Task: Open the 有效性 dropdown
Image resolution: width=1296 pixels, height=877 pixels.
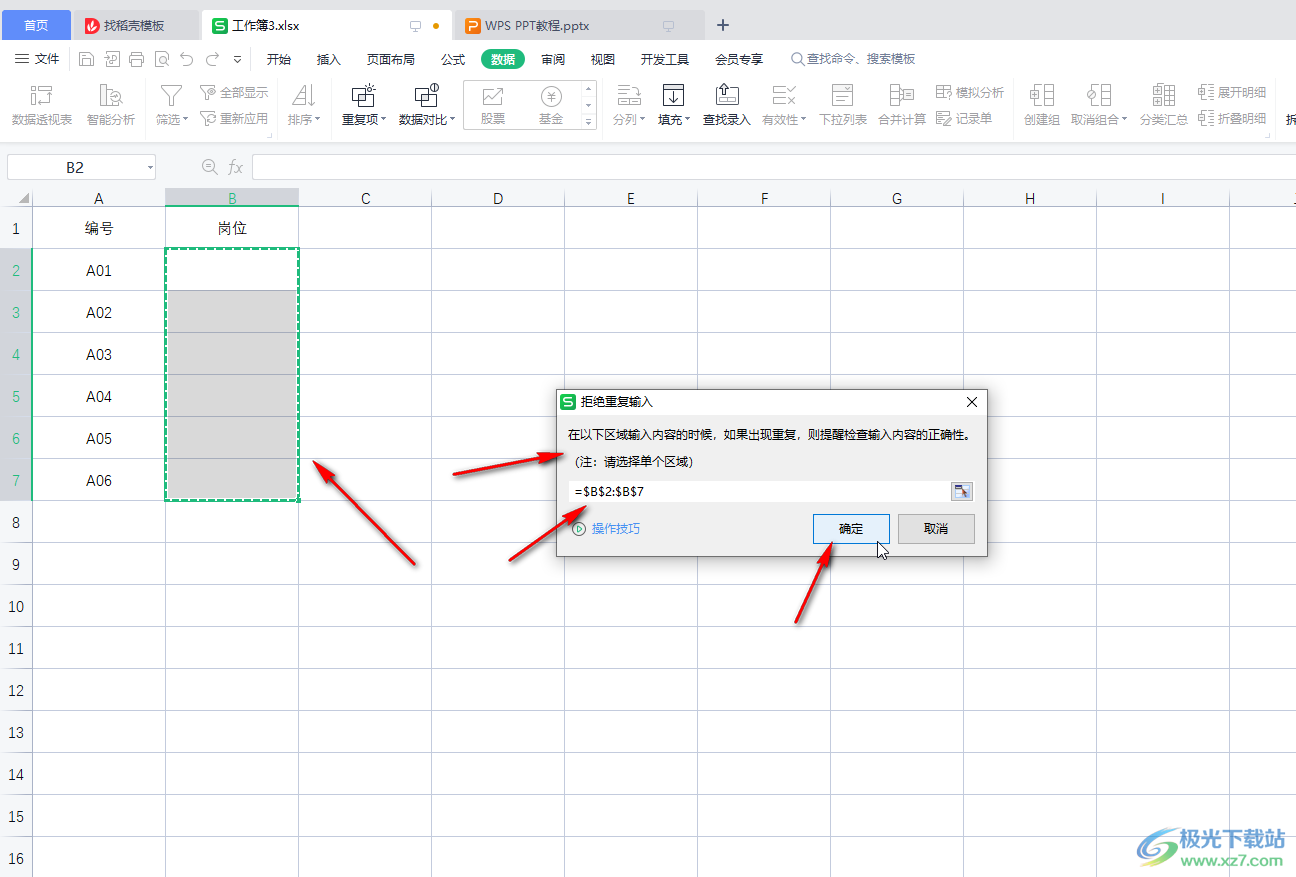Action: coord(784,106)
